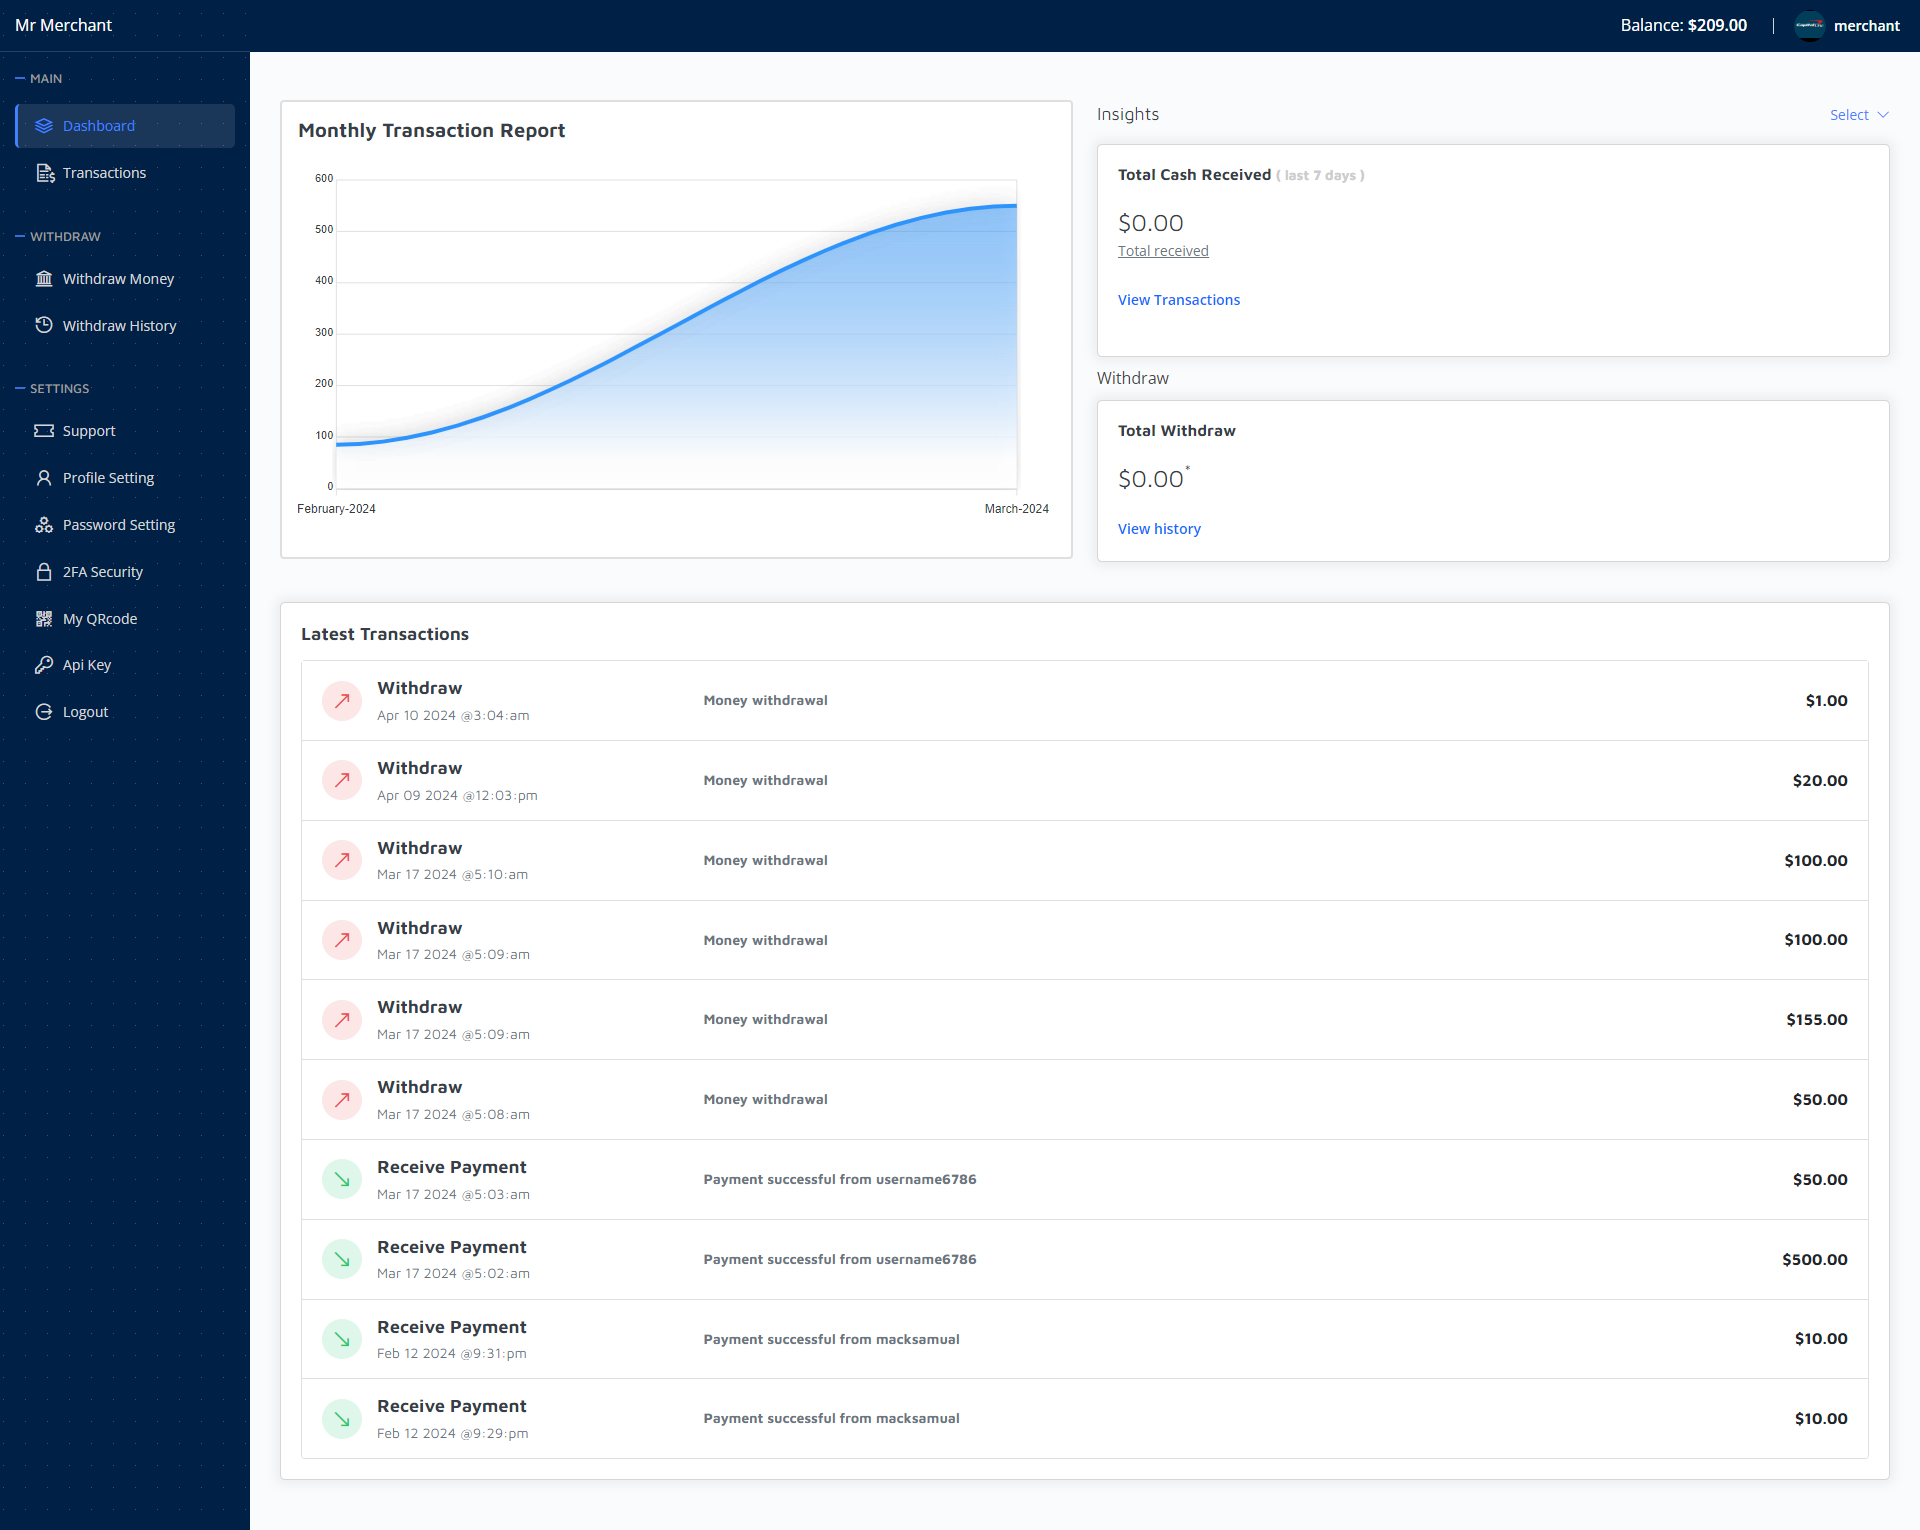Click the Dashboard layers icon in sidebar
Viewport: 1920px width, 1530px height.
44,126
